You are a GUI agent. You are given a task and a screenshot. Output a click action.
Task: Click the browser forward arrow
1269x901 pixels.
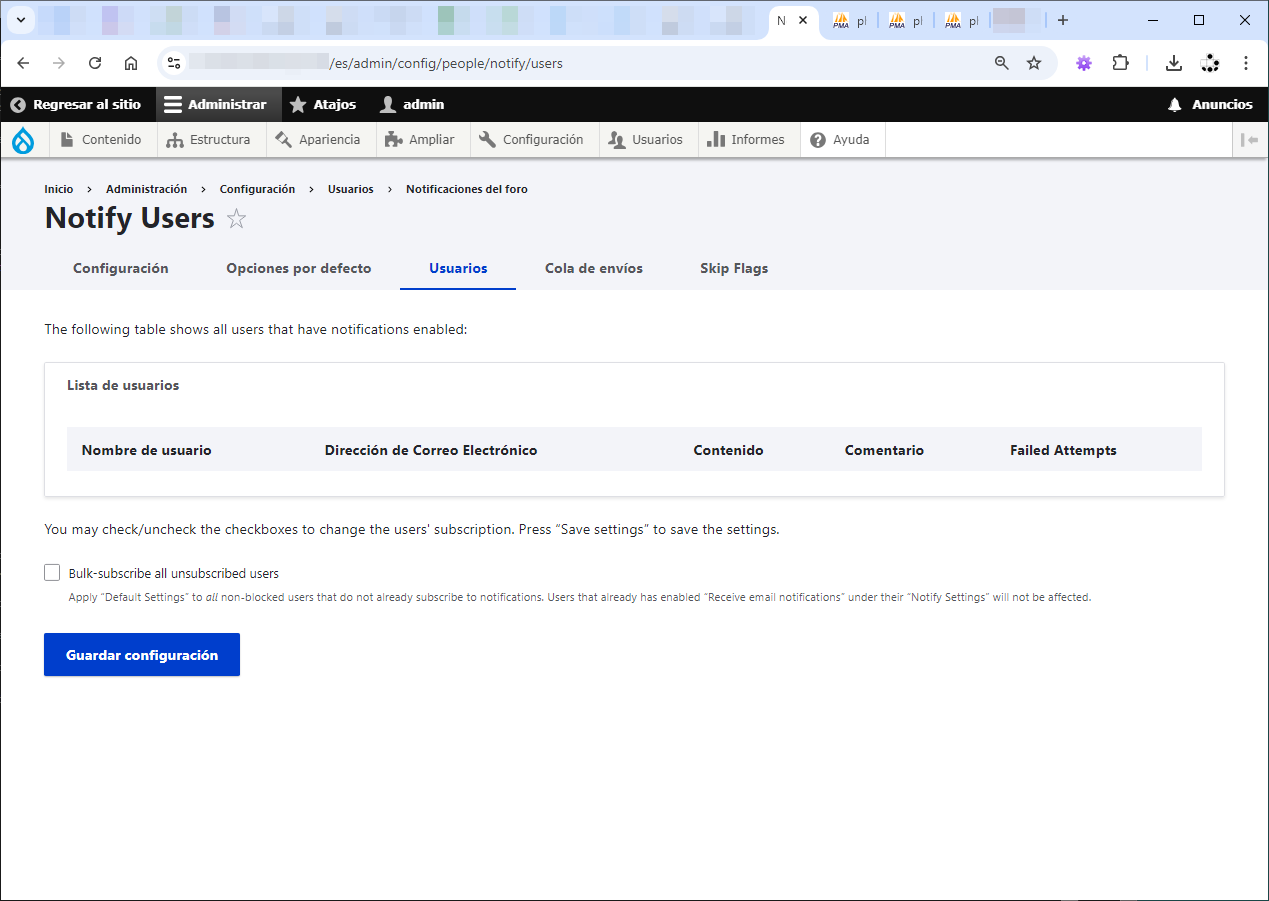coord(59,63)
